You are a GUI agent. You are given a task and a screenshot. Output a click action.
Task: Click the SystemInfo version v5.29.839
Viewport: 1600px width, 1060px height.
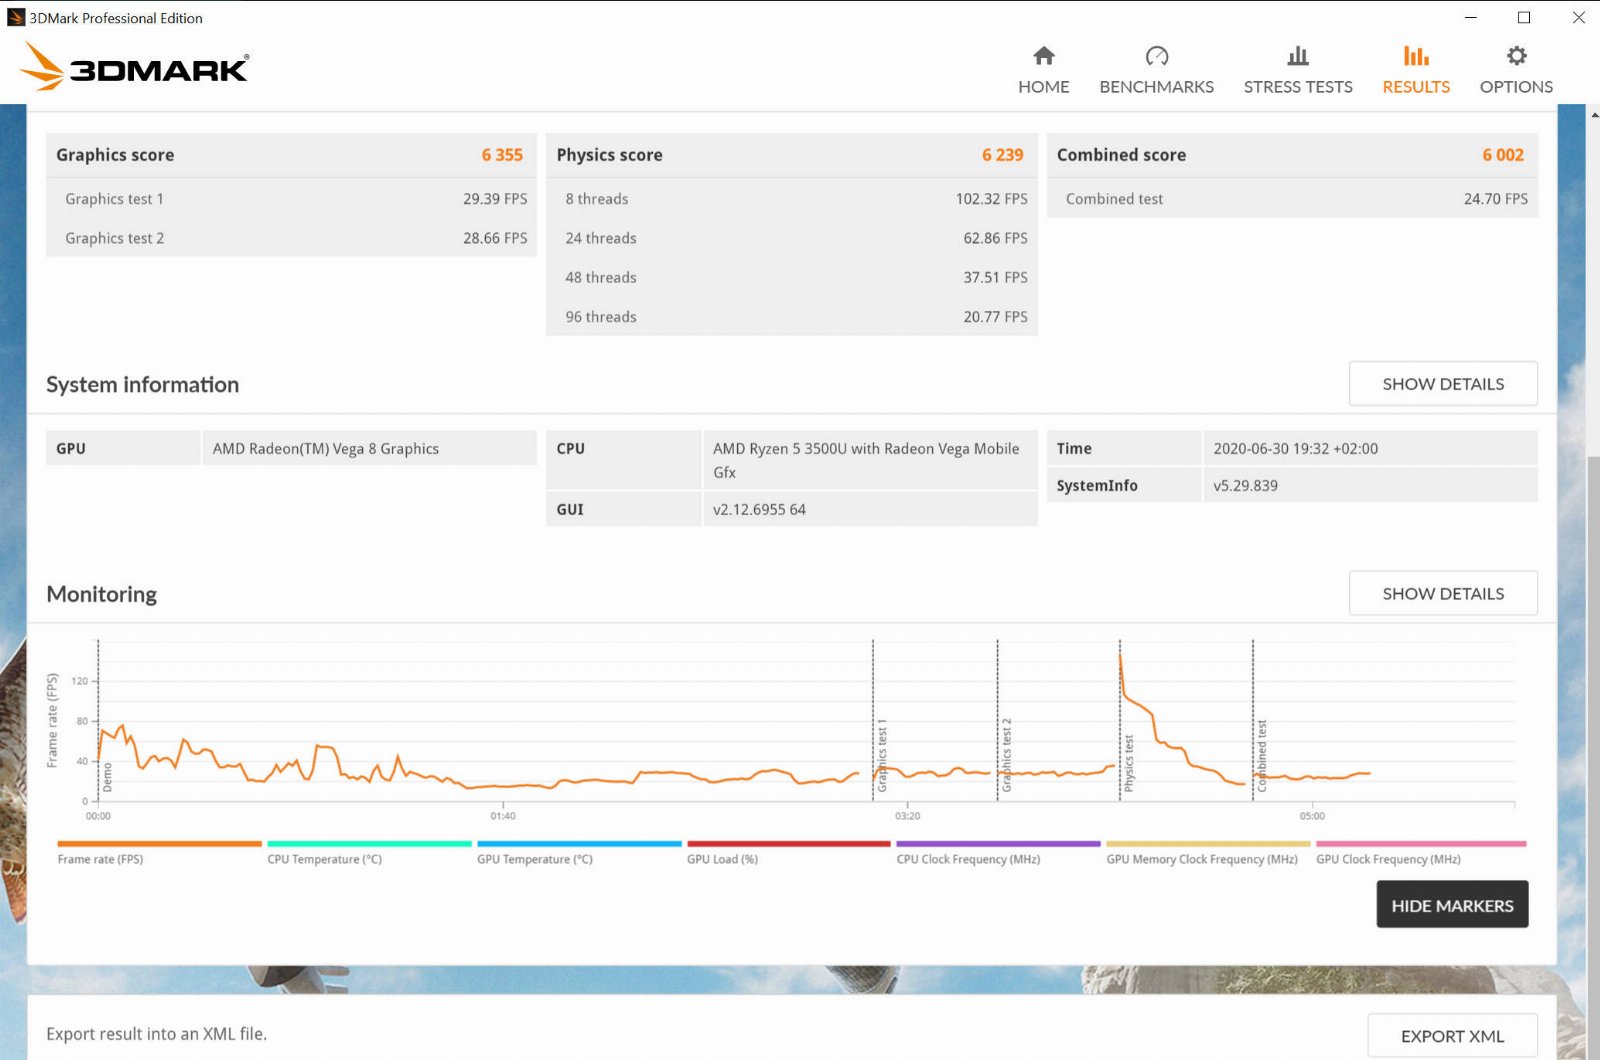click(1245, 486)
